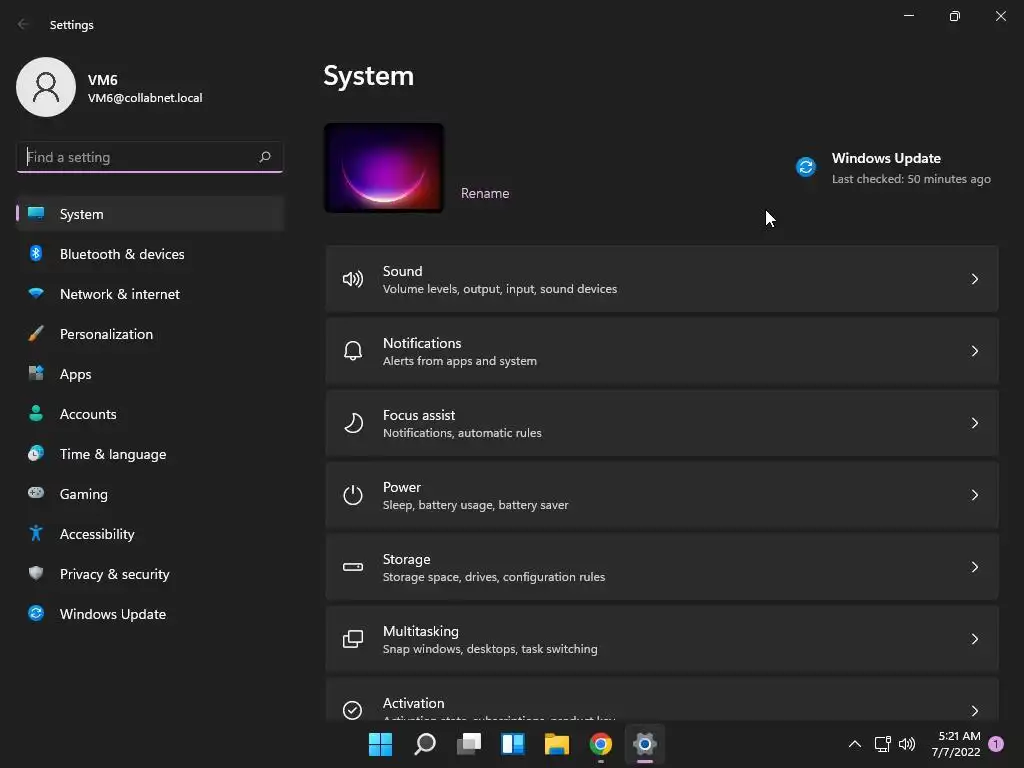Click "Last checked: 50 minutes ago" text

coord(911,179)
